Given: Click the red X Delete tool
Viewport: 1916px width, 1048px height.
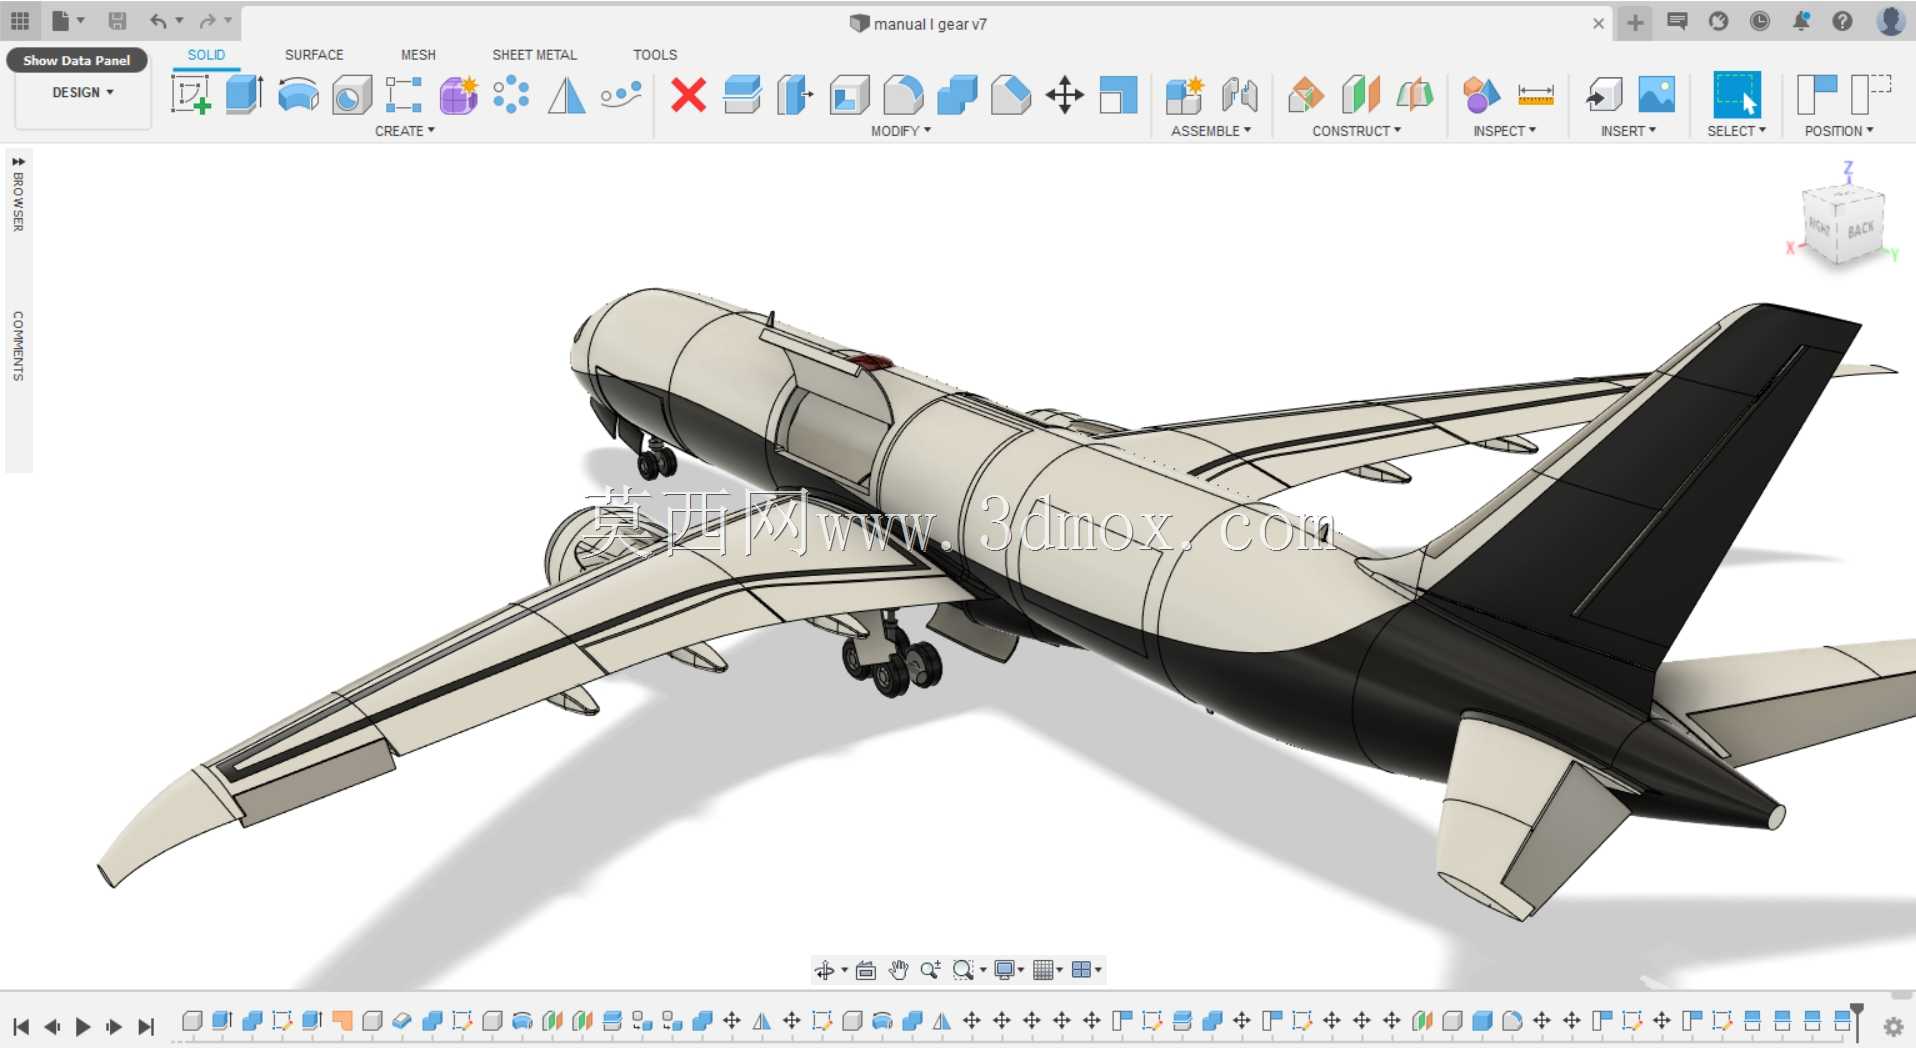Looking at the screenshot, I should [688, 95].
